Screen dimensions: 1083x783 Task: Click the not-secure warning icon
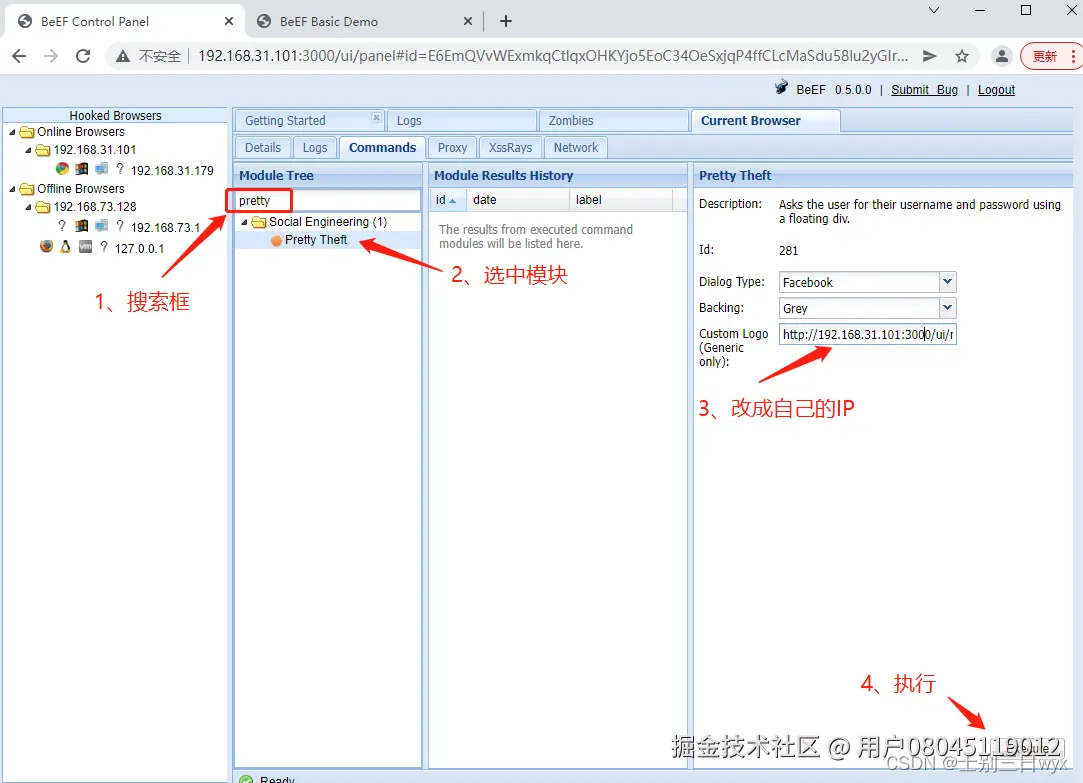point(122,56)
